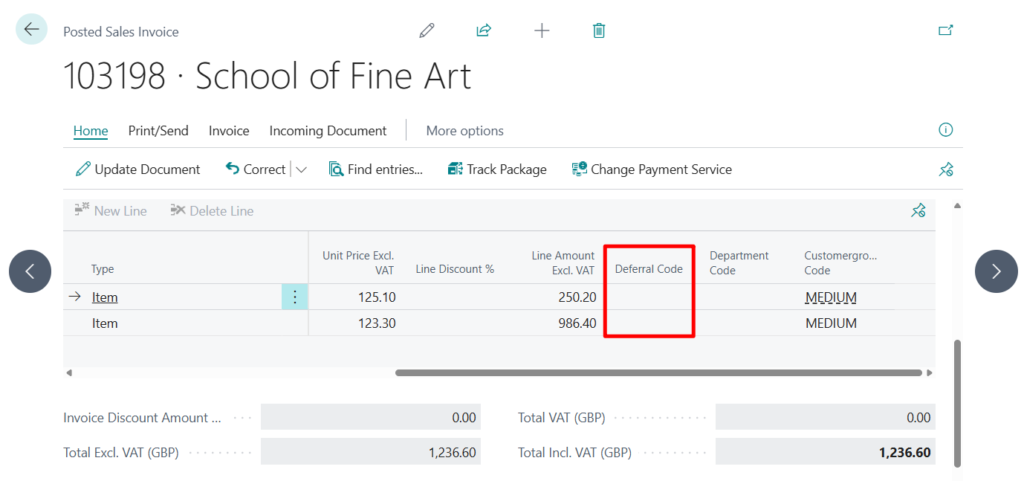The width and height of the screenshot is (1024, 481).
Task: Click the share icon in header
Action: (x=484, y=31)
